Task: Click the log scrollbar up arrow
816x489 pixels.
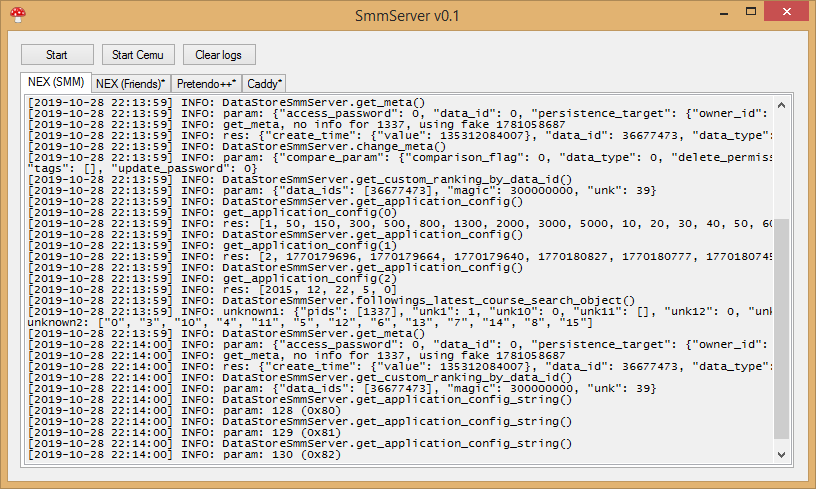Action: pos(781,106)
